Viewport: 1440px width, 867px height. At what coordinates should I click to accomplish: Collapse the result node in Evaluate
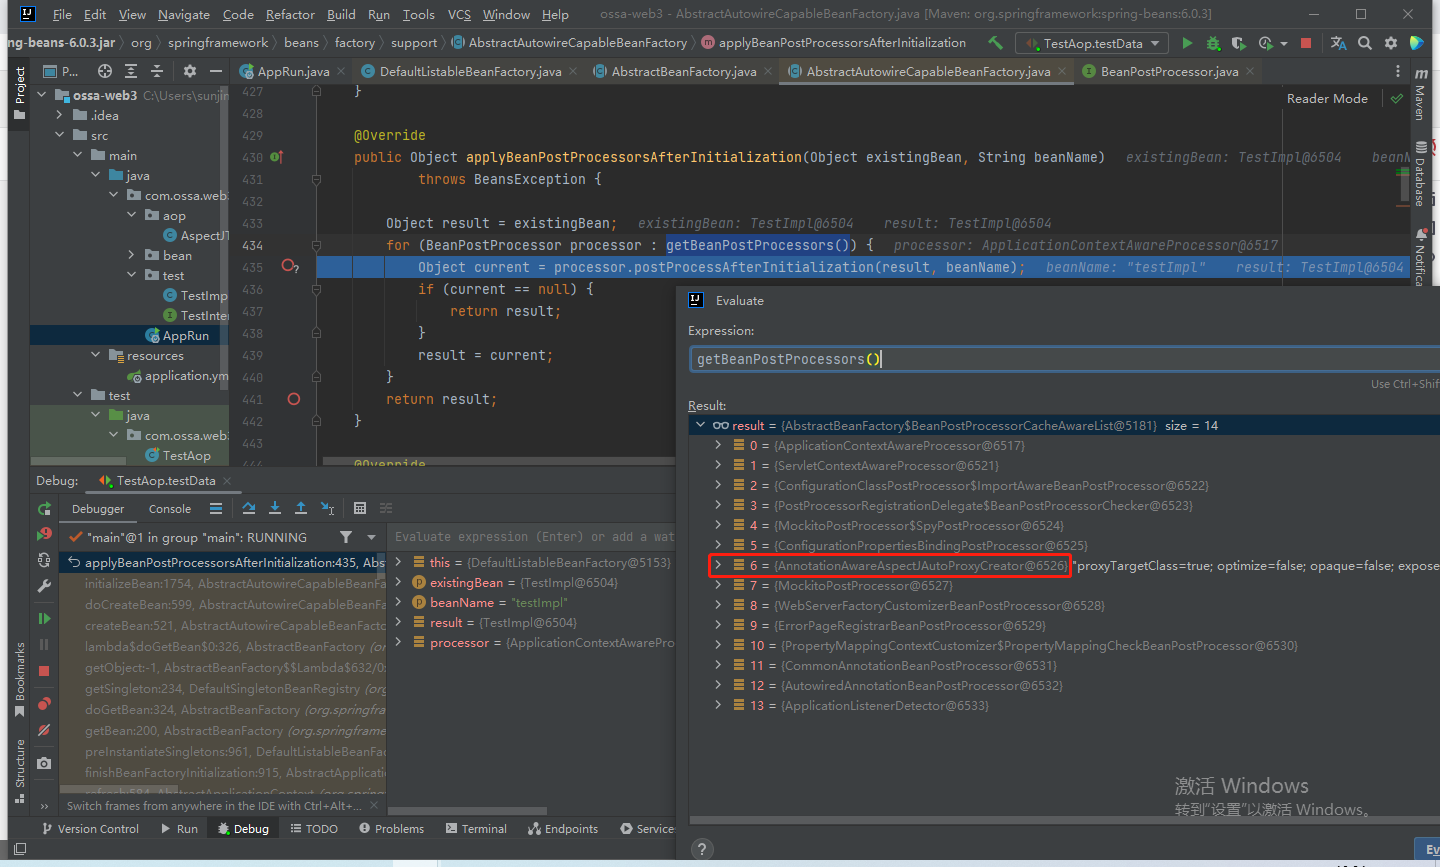tap(700, 425)
